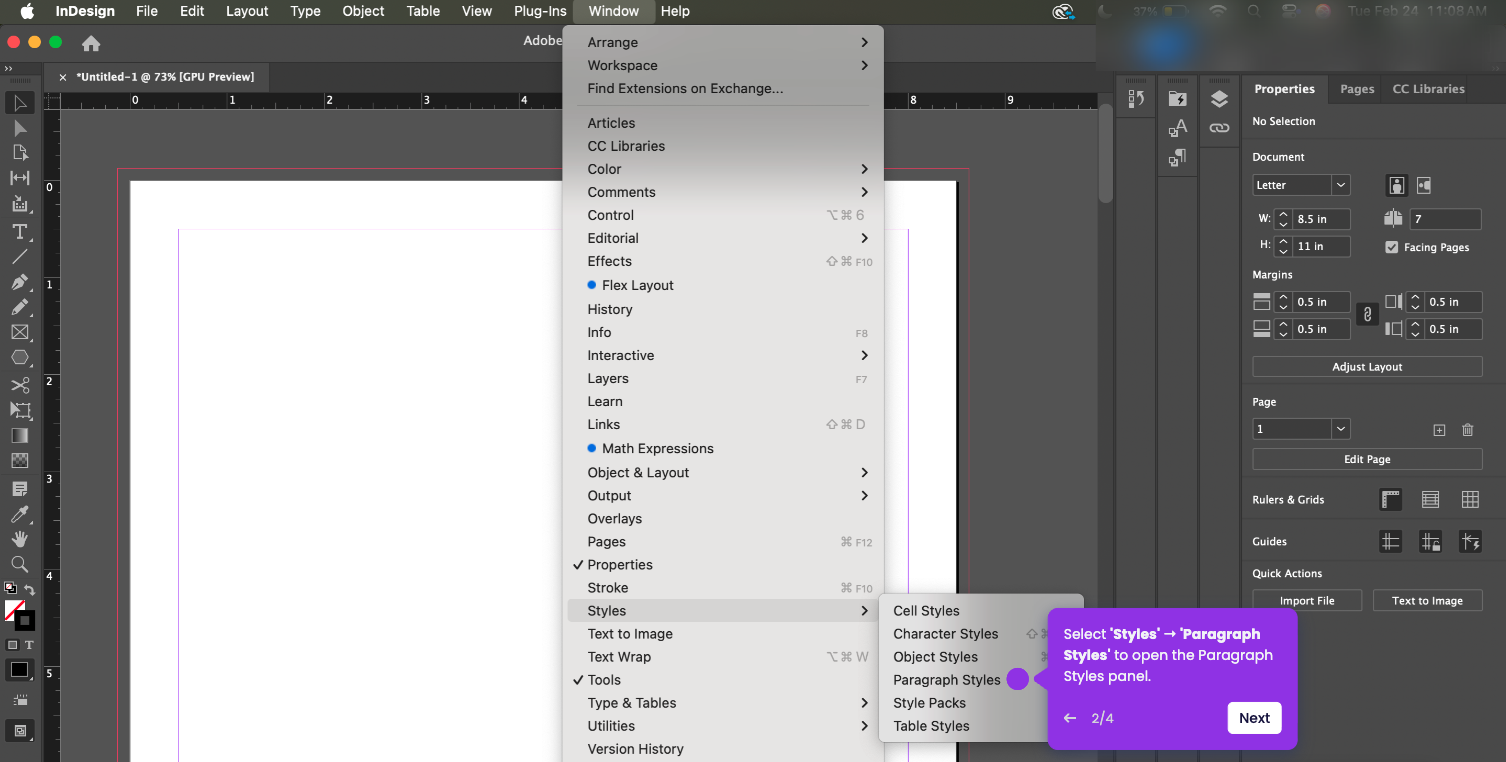Open the Paragraph Styles panel icon in dock
The width and height of the screenshot is (1506, 762).
(x=1177, y=157)
